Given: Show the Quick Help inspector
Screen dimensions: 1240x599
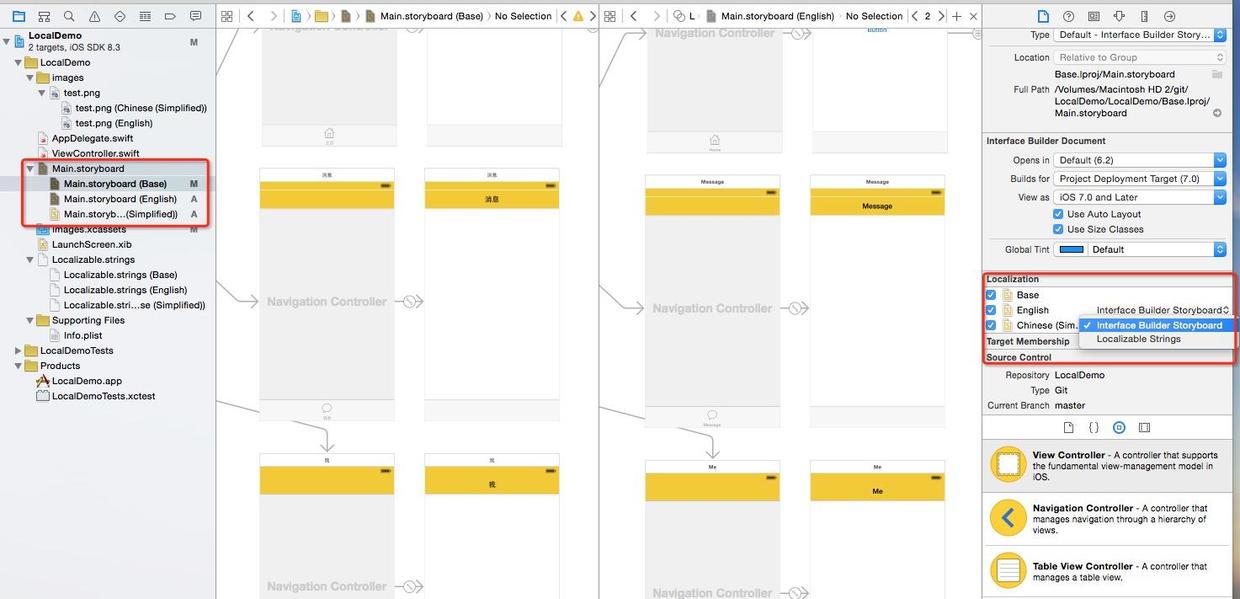Looking at the screenshot, I should [x=1069, y=16].
